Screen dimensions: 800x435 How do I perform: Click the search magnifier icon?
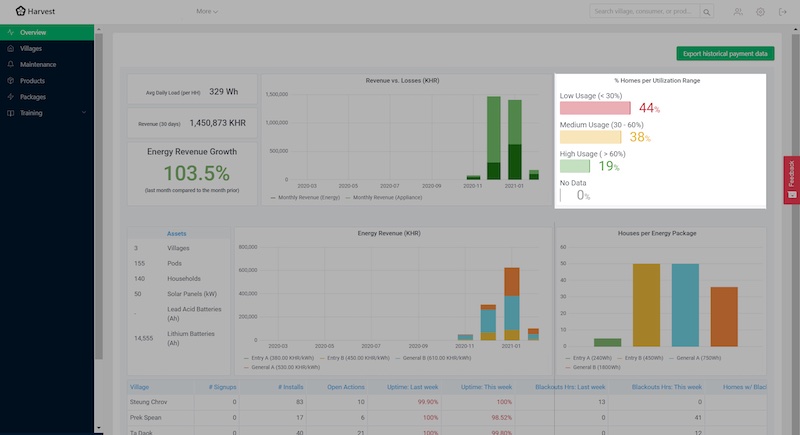point(707,12)
